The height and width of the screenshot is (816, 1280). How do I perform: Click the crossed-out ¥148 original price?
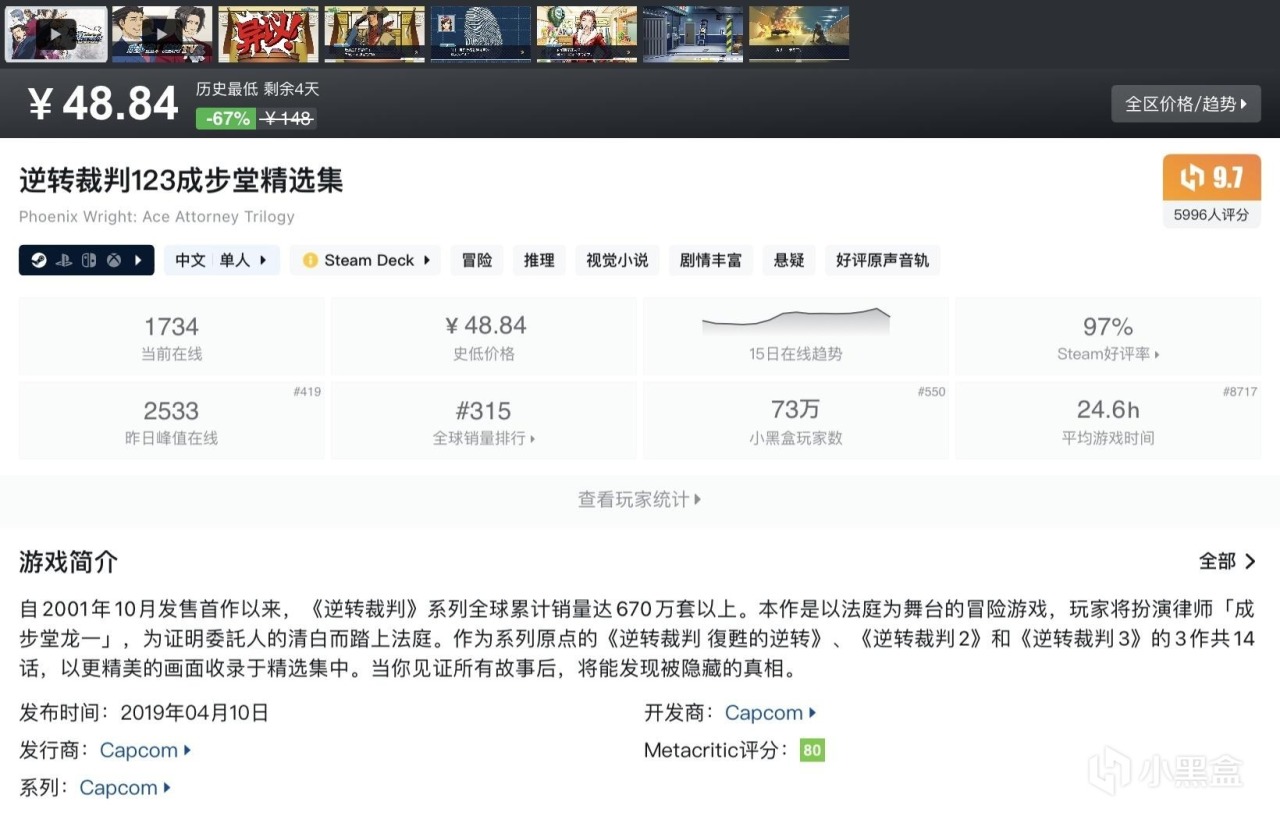click(x=288, y=119)
